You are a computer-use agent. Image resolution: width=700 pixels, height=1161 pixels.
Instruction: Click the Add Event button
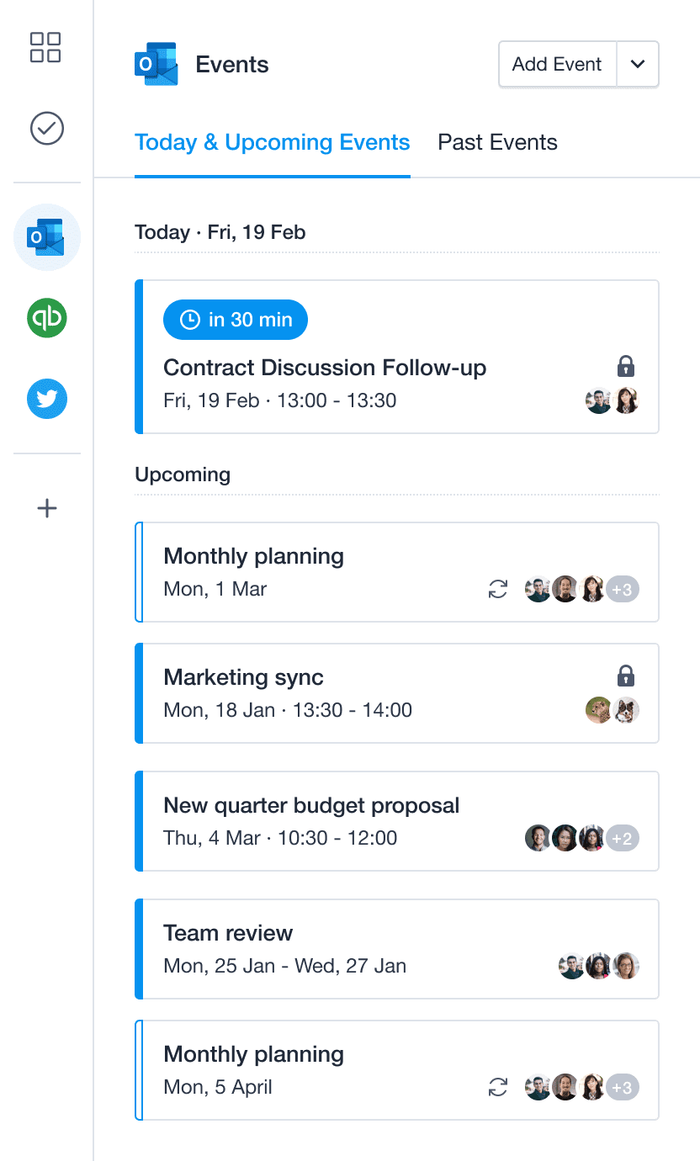click(557, 64)
